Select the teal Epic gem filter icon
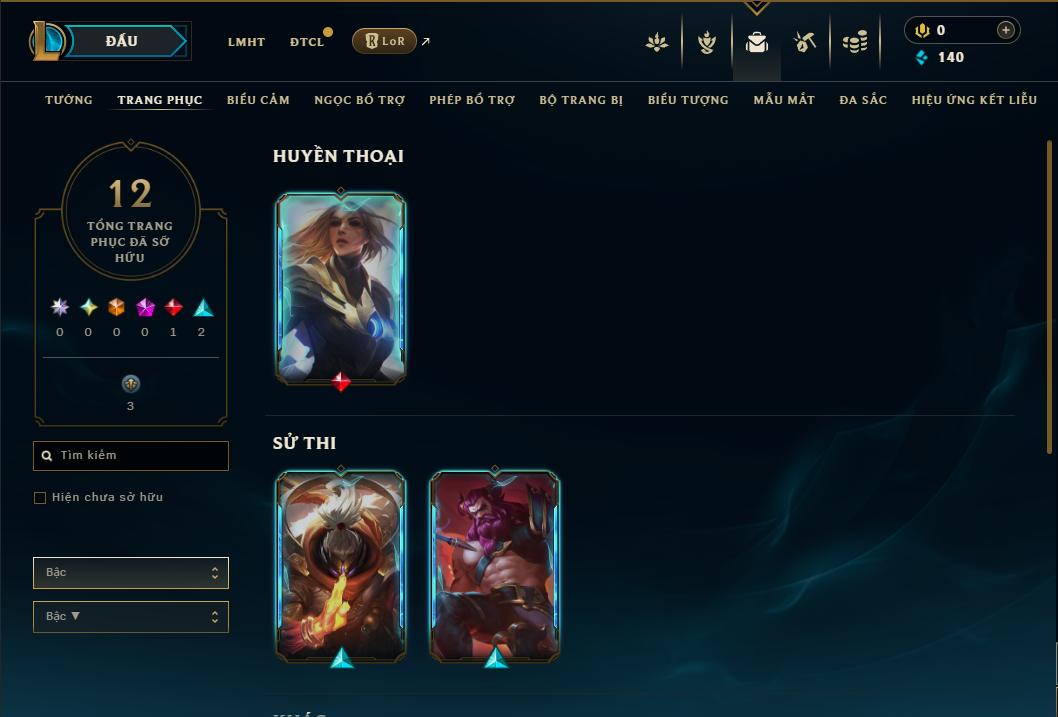This screenshot has height=717, width=1058. tap(203, 308)
